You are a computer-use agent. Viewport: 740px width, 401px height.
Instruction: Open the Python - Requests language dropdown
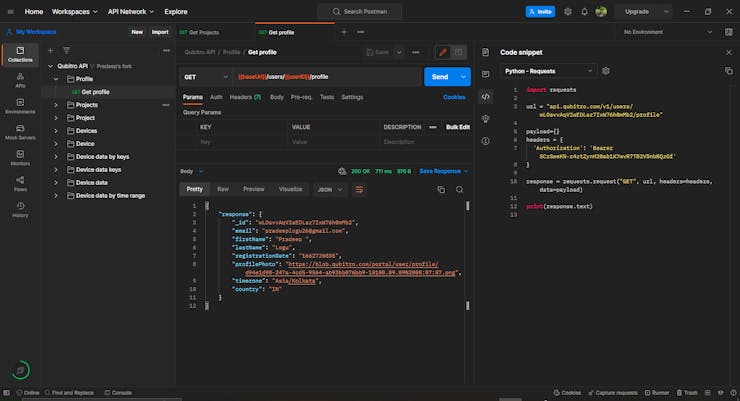(x=548, y=71)
